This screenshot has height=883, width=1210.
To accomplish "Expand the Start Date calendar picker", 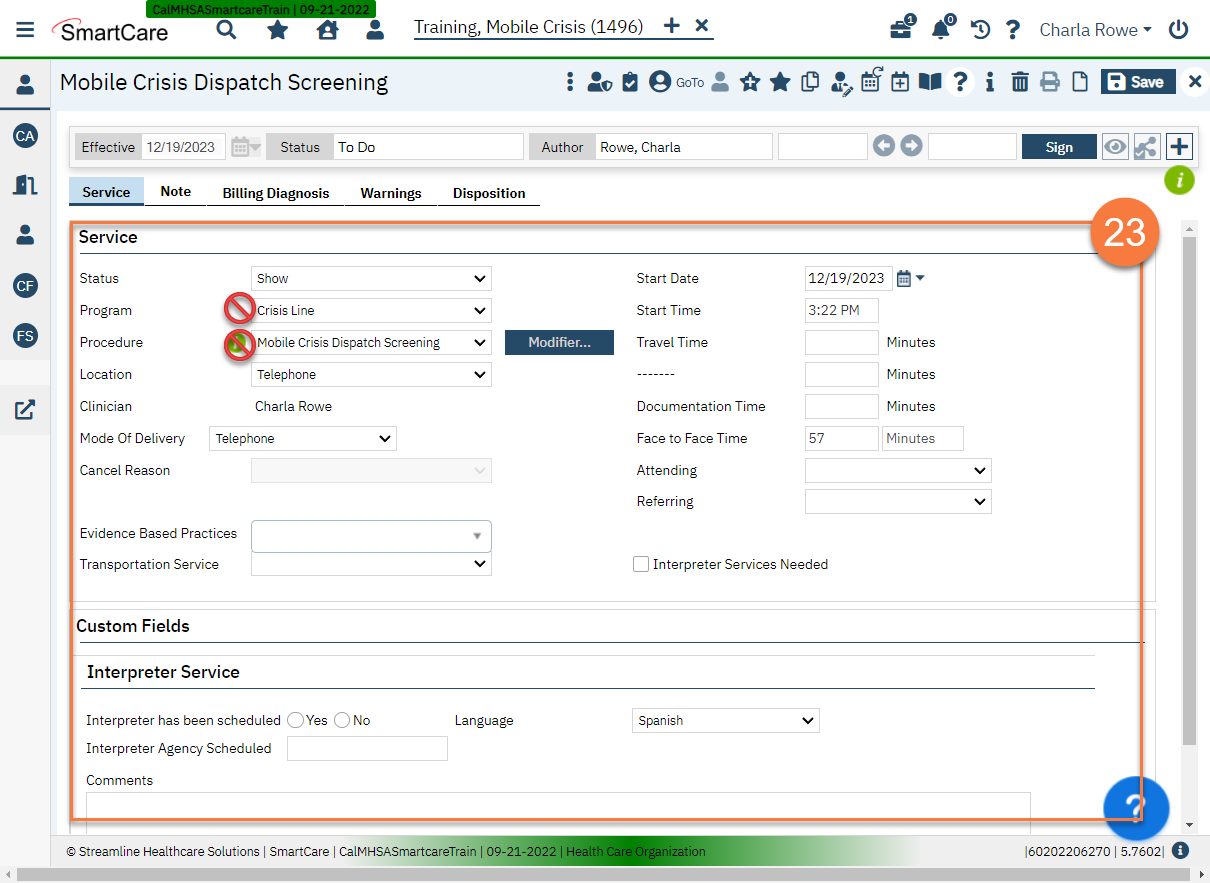I will pyautogui.click(x=902, y=278).
